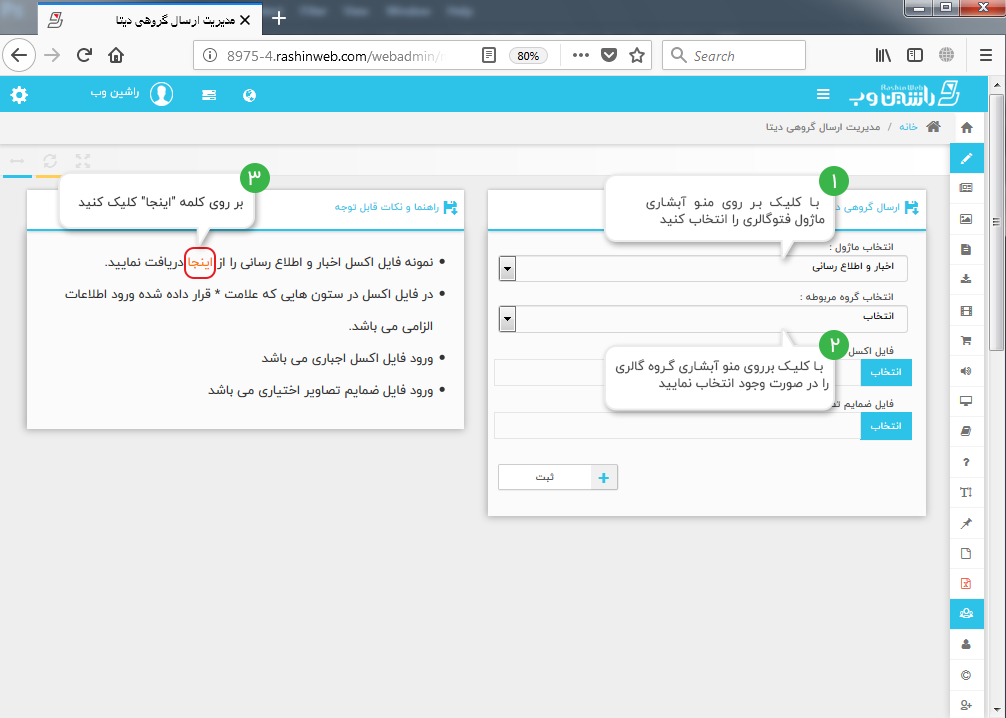Open the copyright icon in sidebar

966,675
